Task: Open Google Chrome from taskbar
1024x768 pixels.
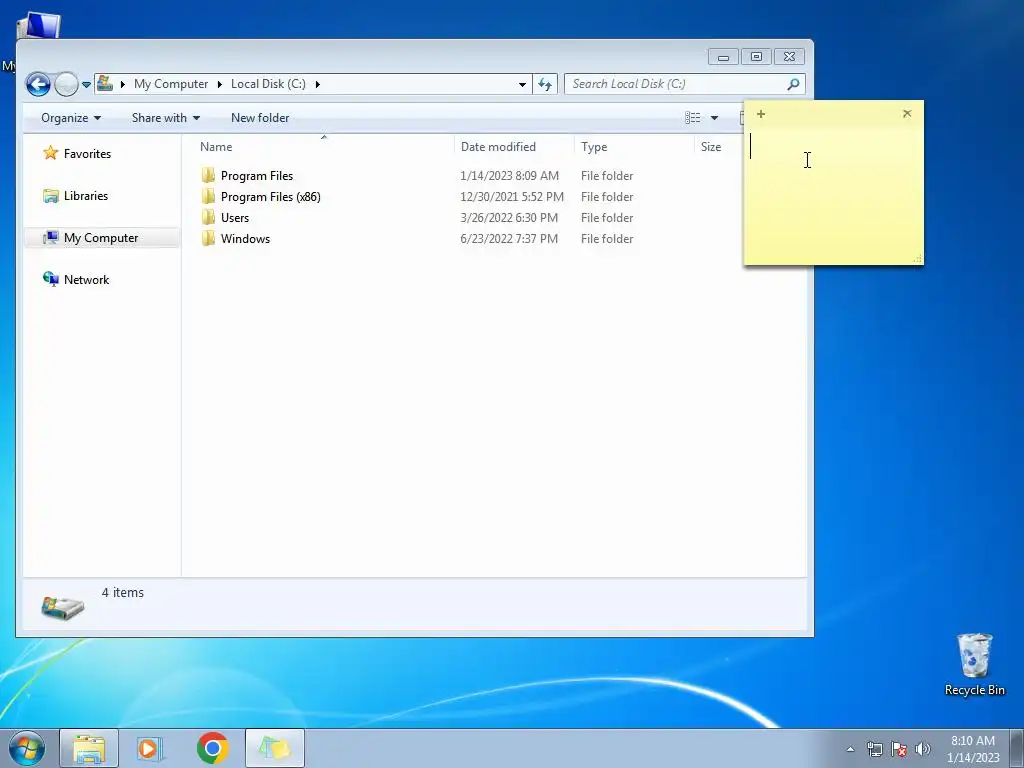Action: click(x=212, y=748)
